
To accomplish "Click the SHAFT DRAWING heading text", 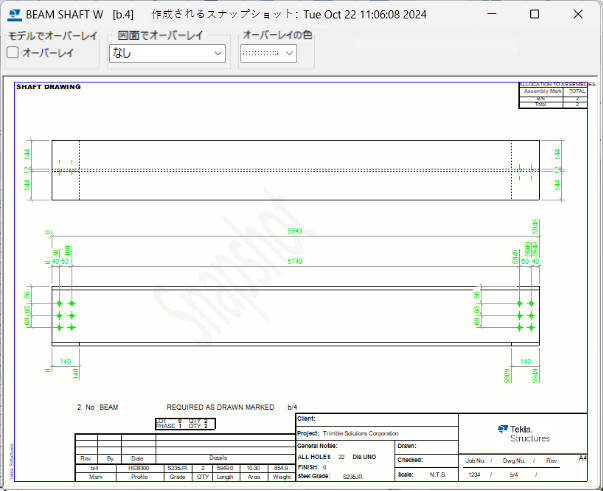I will (48, 87).
